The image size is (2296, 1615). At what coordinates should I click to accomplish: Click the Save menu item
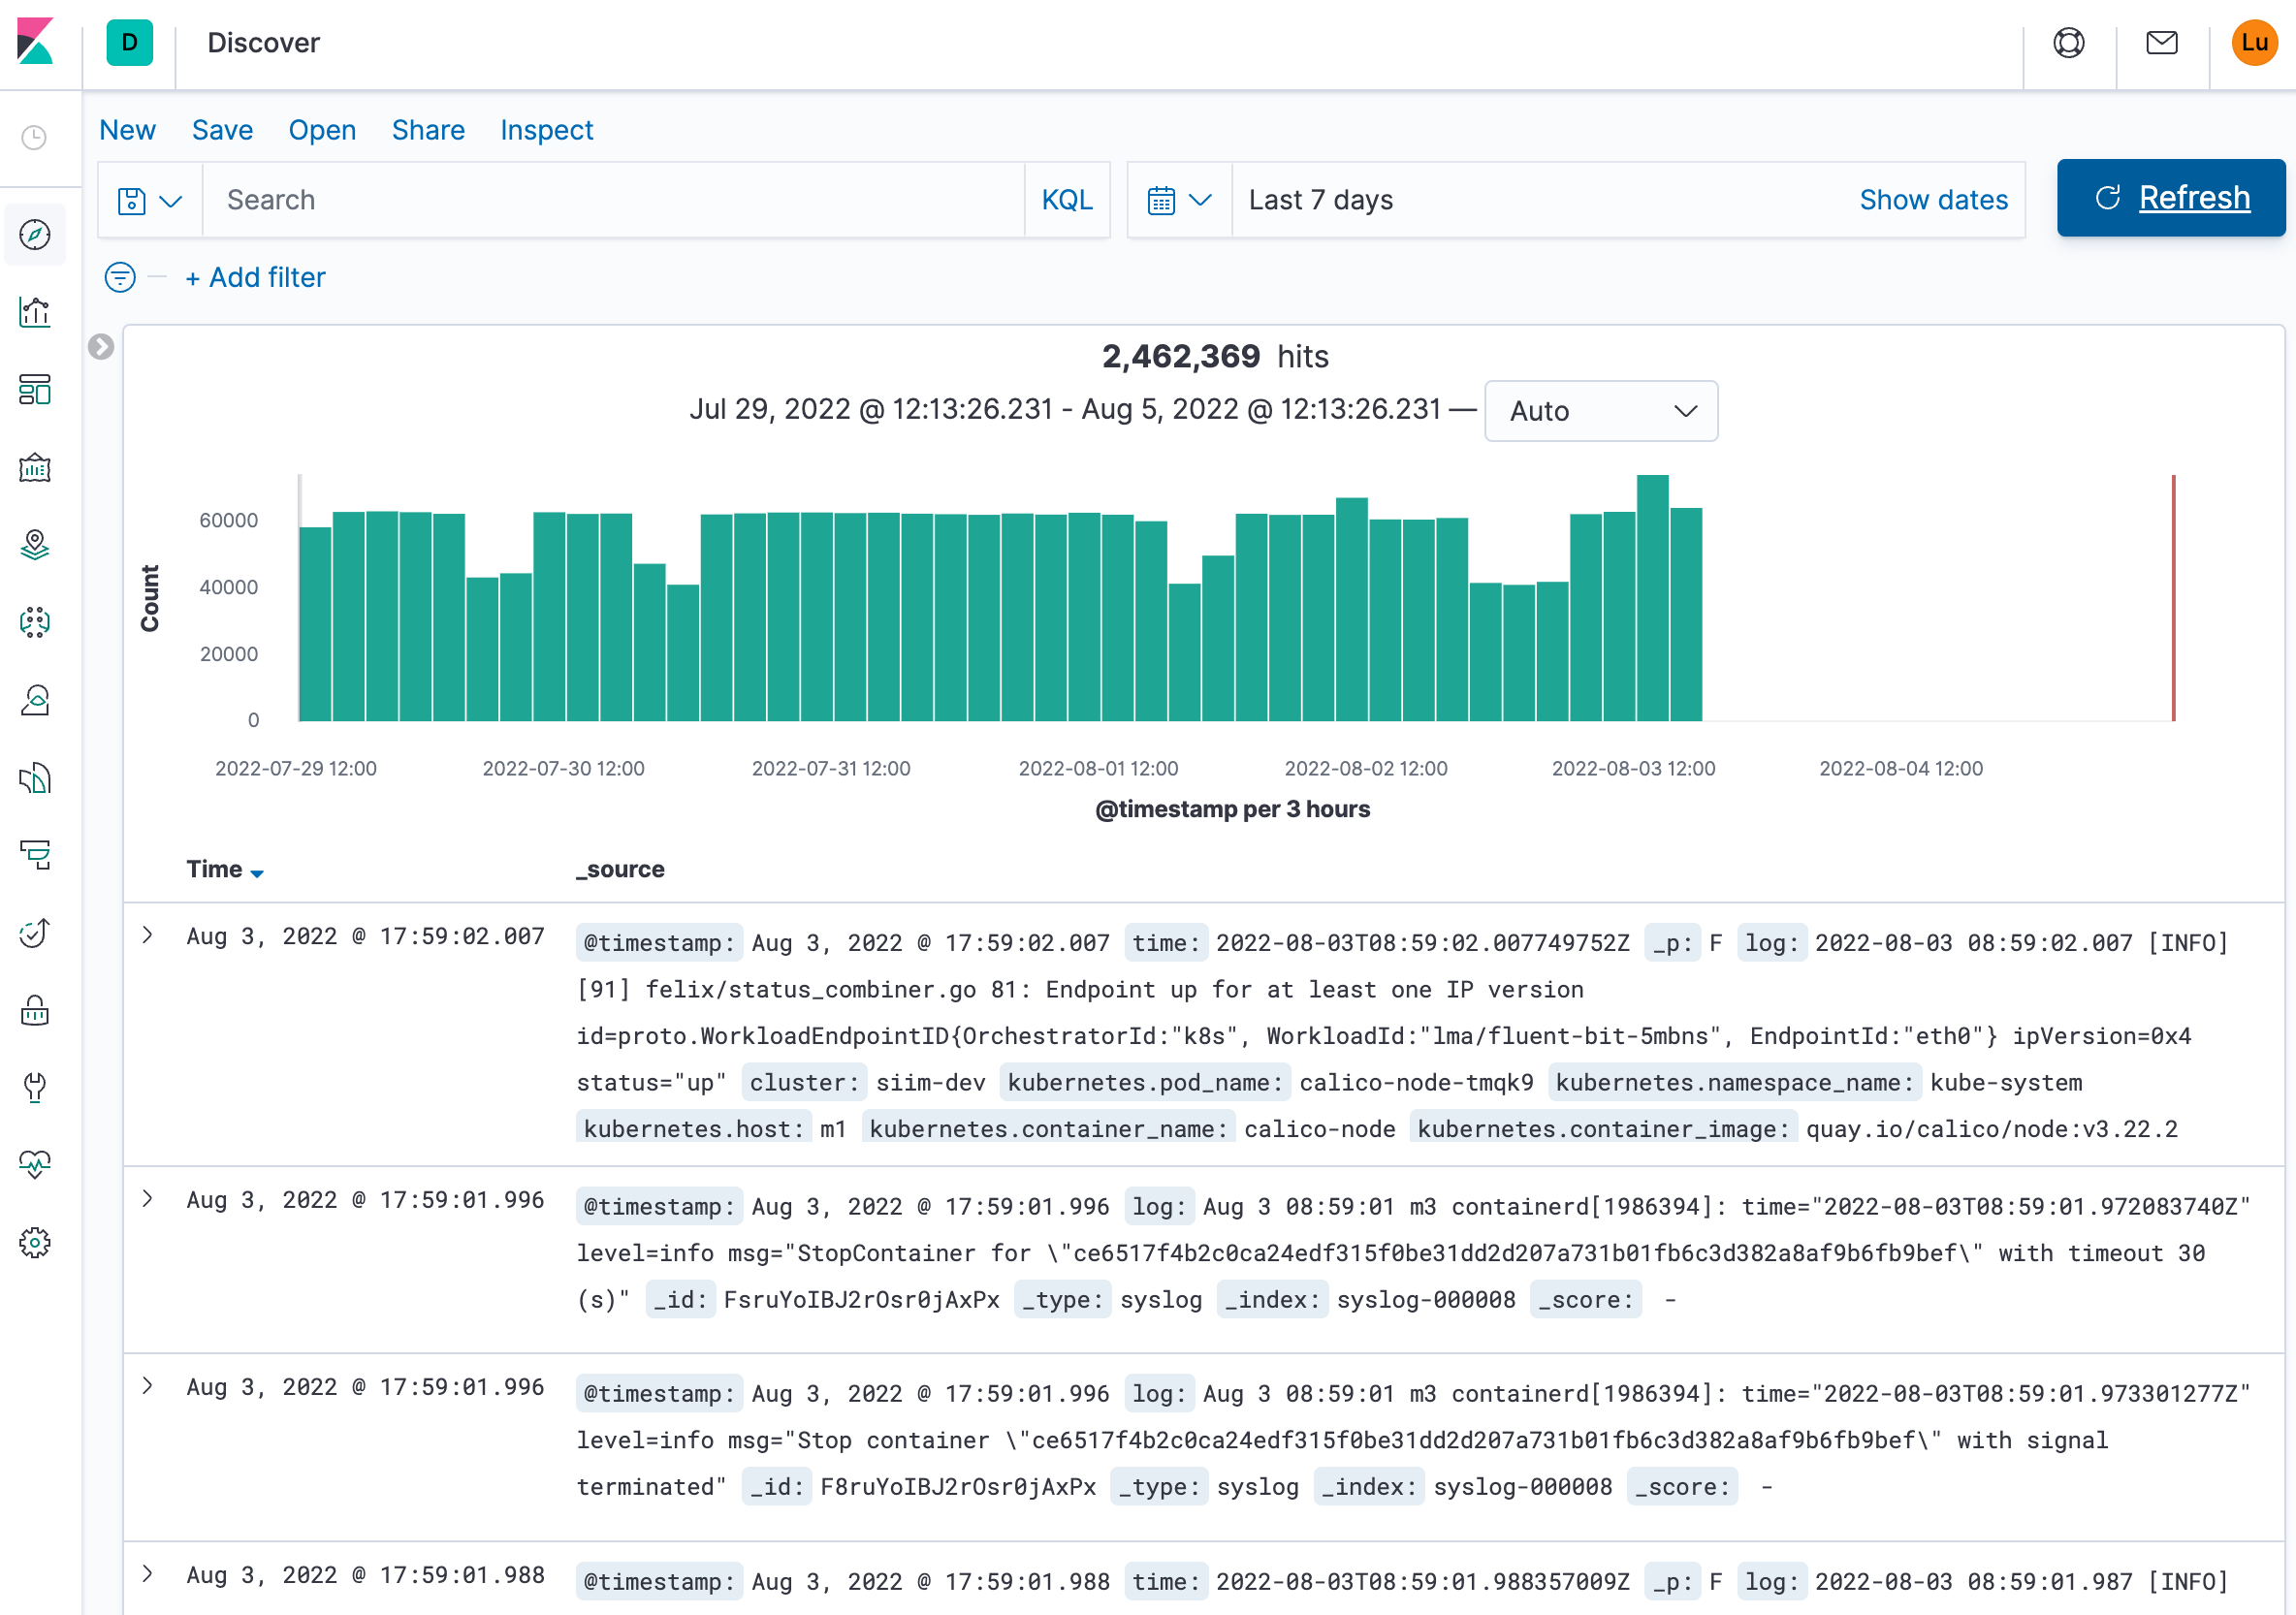(x=222, y=130)
